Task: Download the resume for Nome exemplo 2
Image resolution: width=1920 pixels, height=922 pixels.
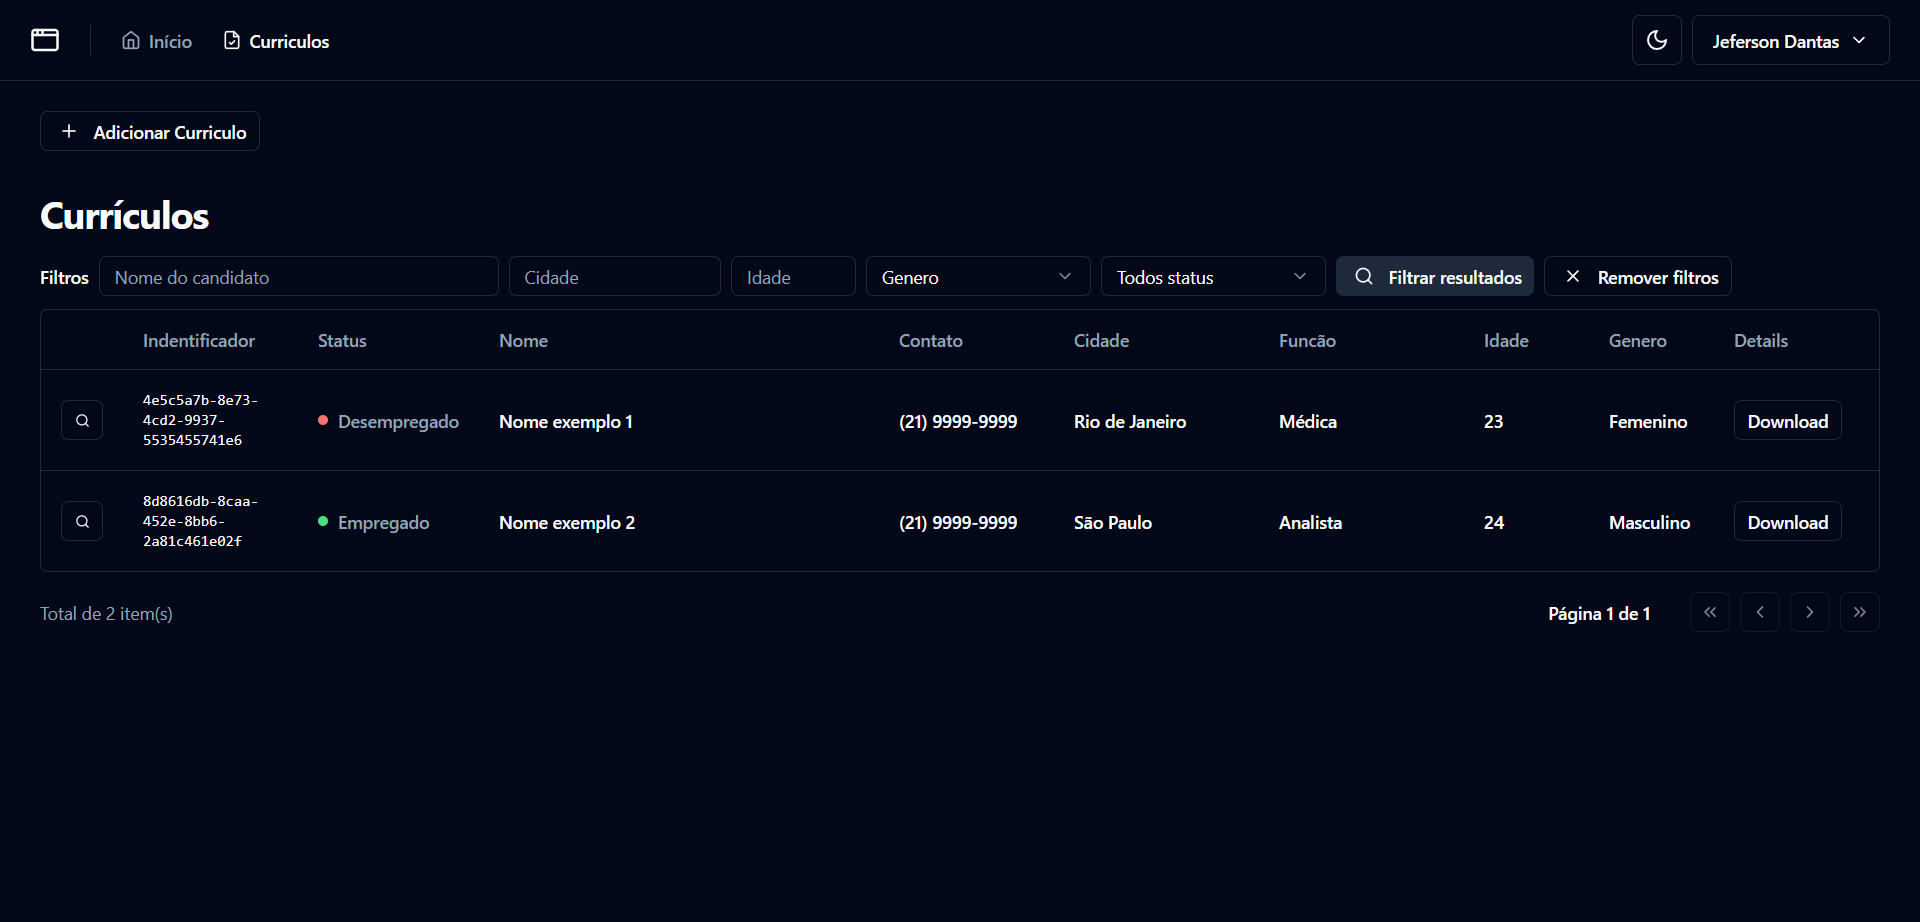Action: 1787,522
